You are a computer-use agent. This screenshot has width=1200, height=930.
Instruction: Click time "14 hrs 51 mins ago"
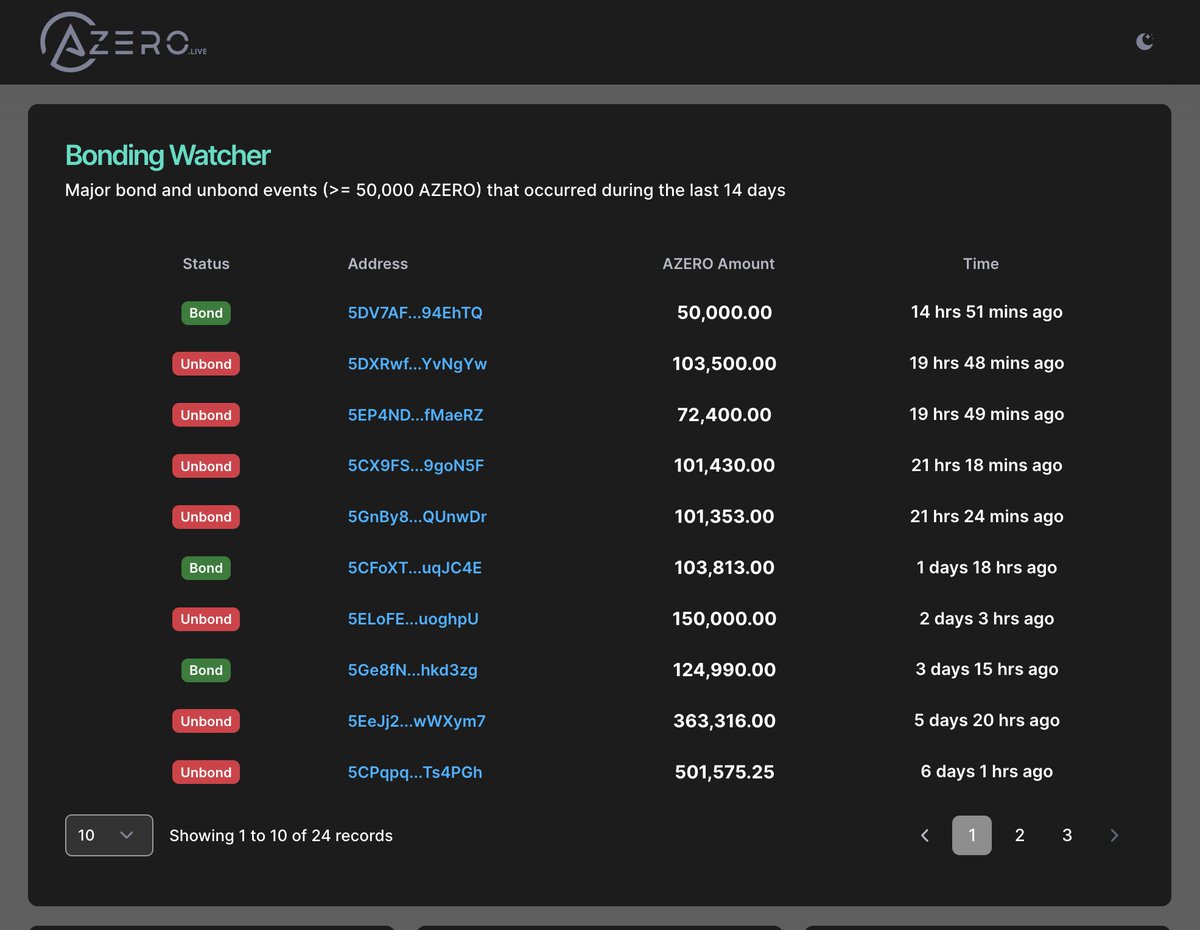[987, 312]
